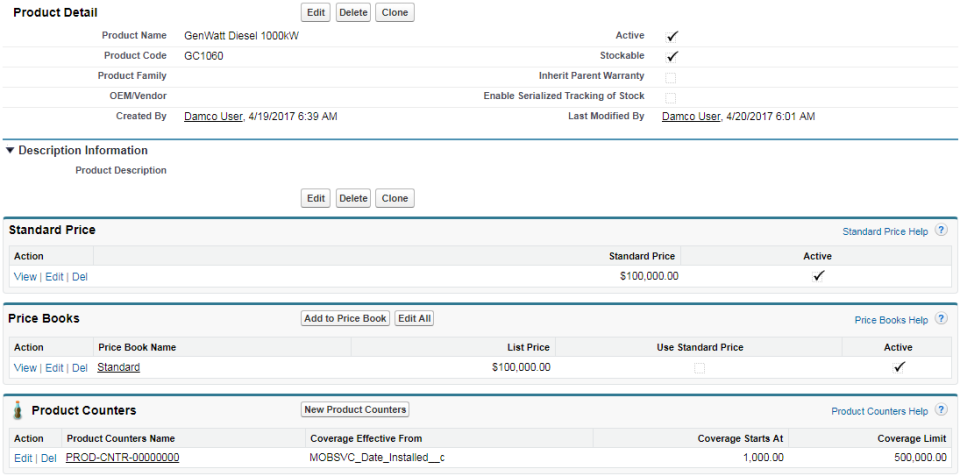
Task: Click Del link in the Standard Price row
Action: [x=80, y=277]
